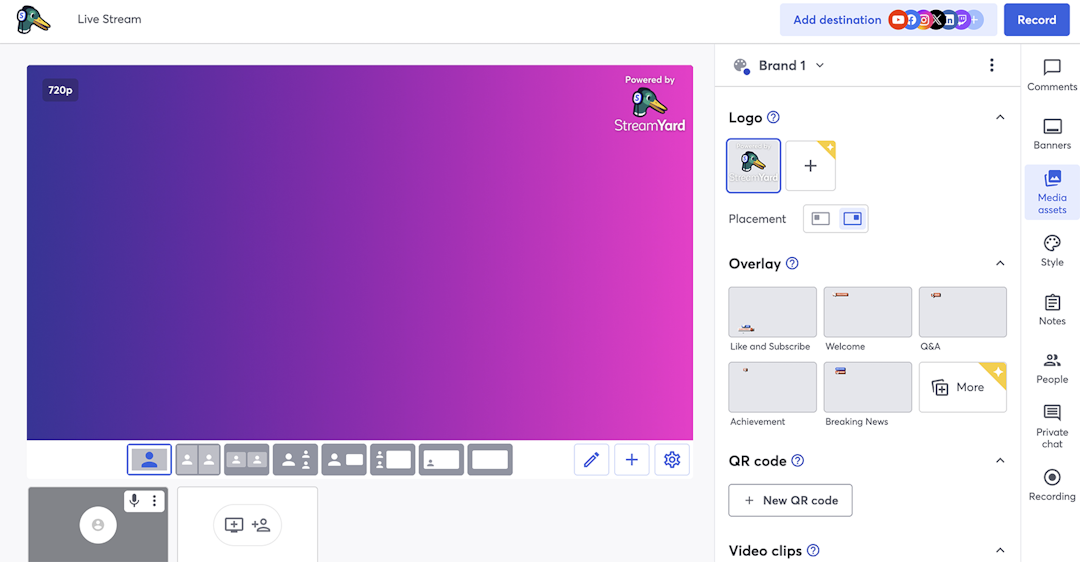1080x562 pixels.
Task: Click the Live Stream title text
Action: coord(110,19)
